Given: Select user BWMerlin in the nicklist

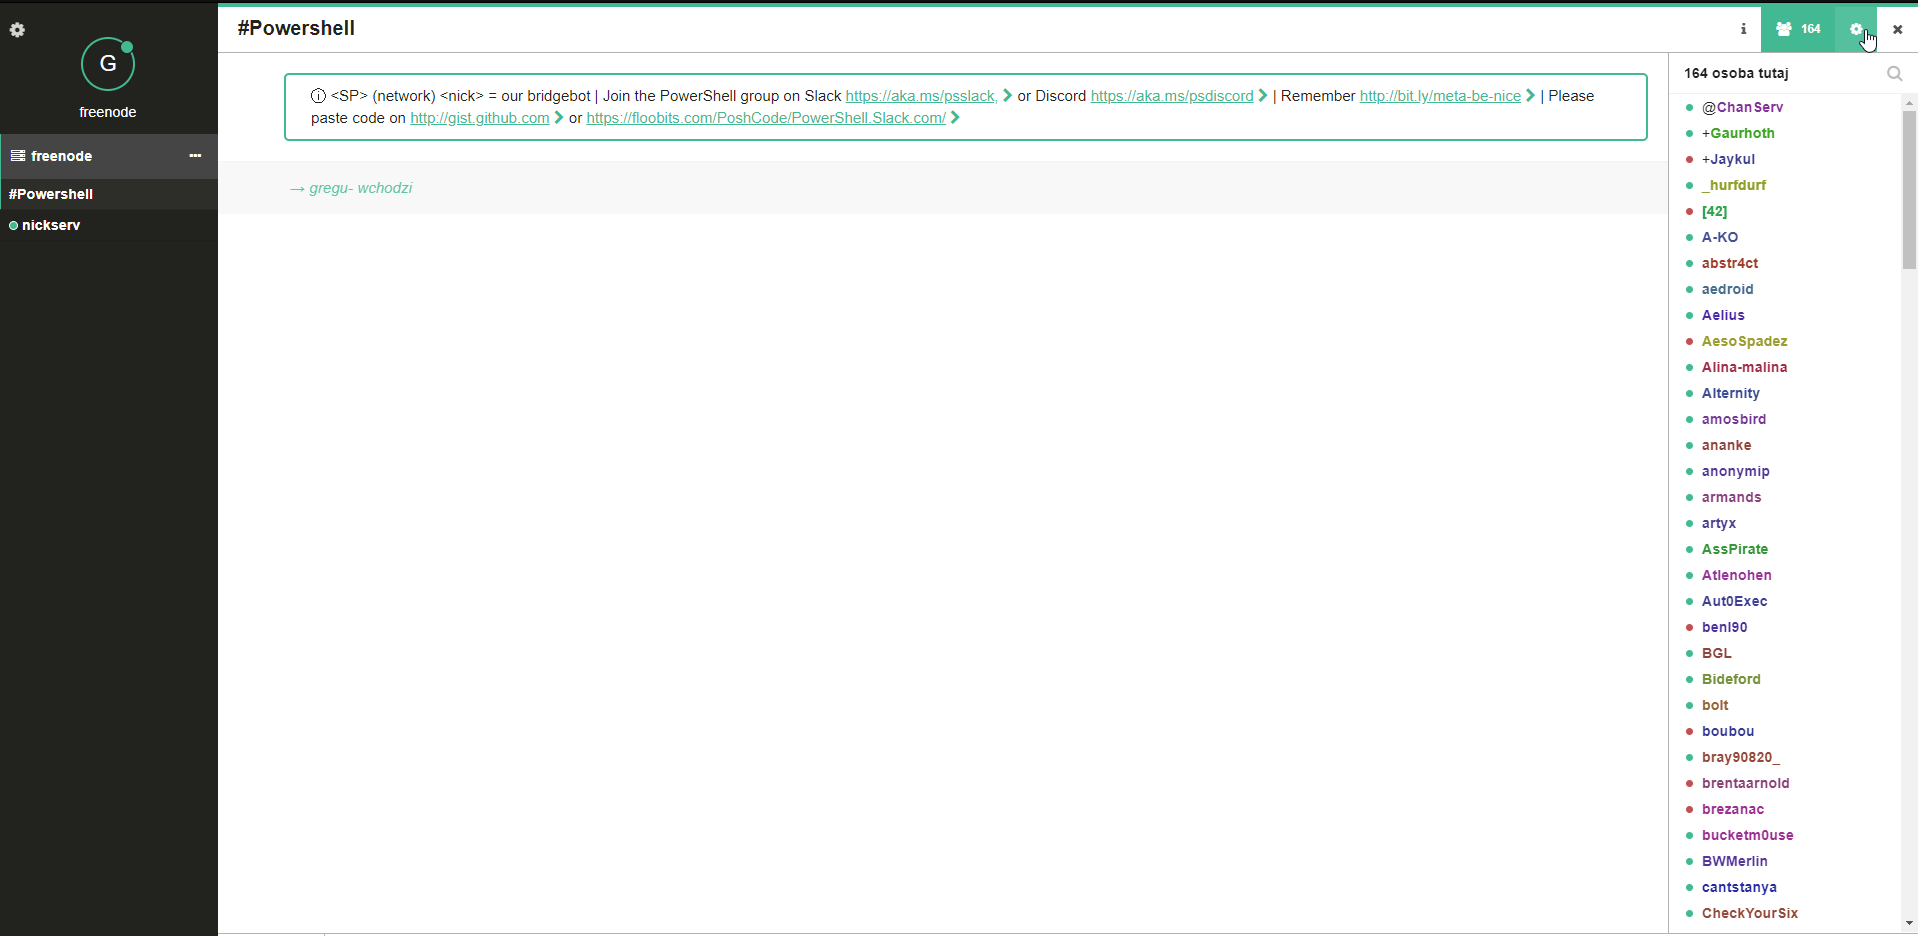Looking at the screenshot, I should pyautogui.click(x=1735, y=861).
